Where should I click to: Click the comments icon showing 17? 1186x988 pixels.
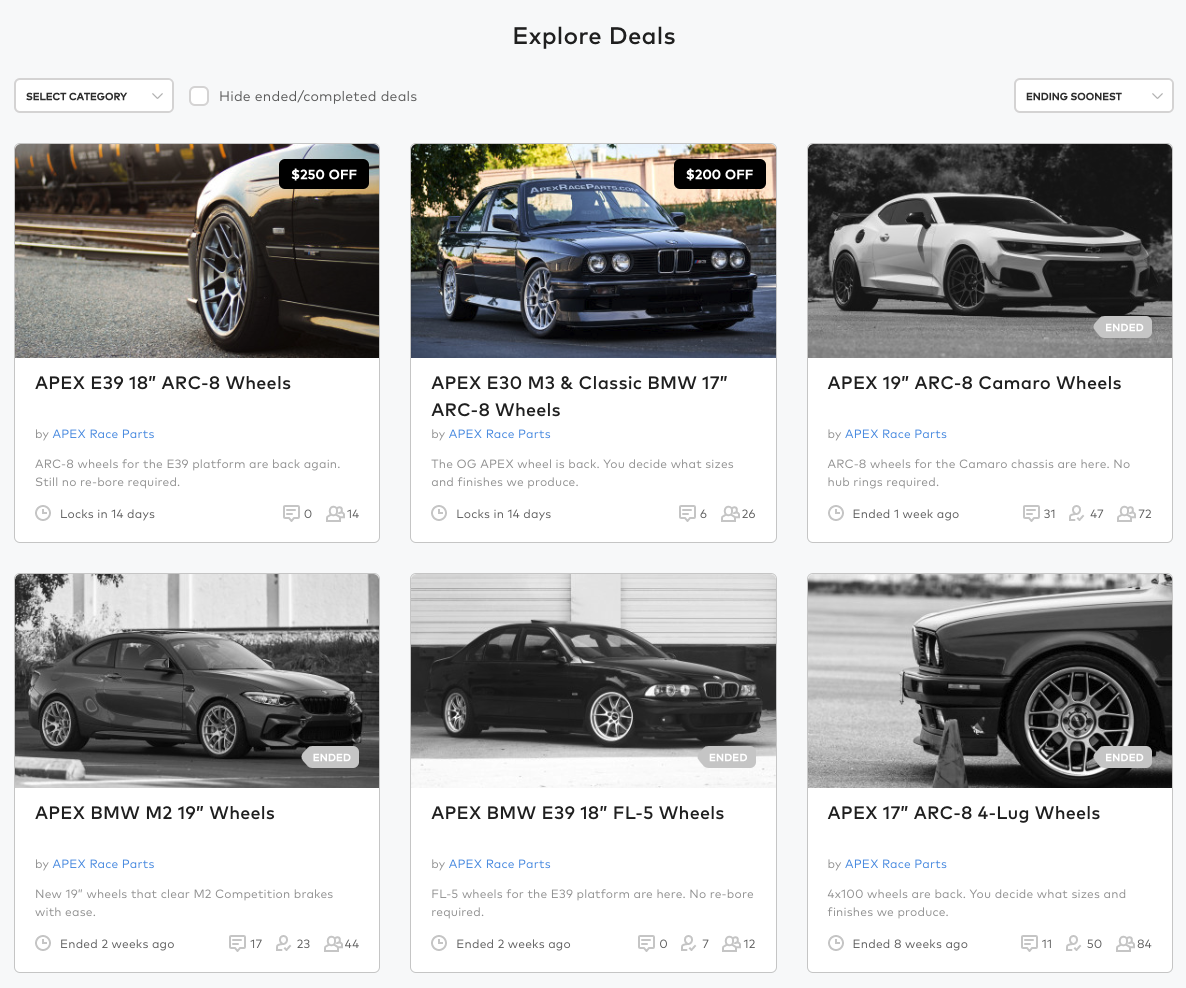point(237,943)
